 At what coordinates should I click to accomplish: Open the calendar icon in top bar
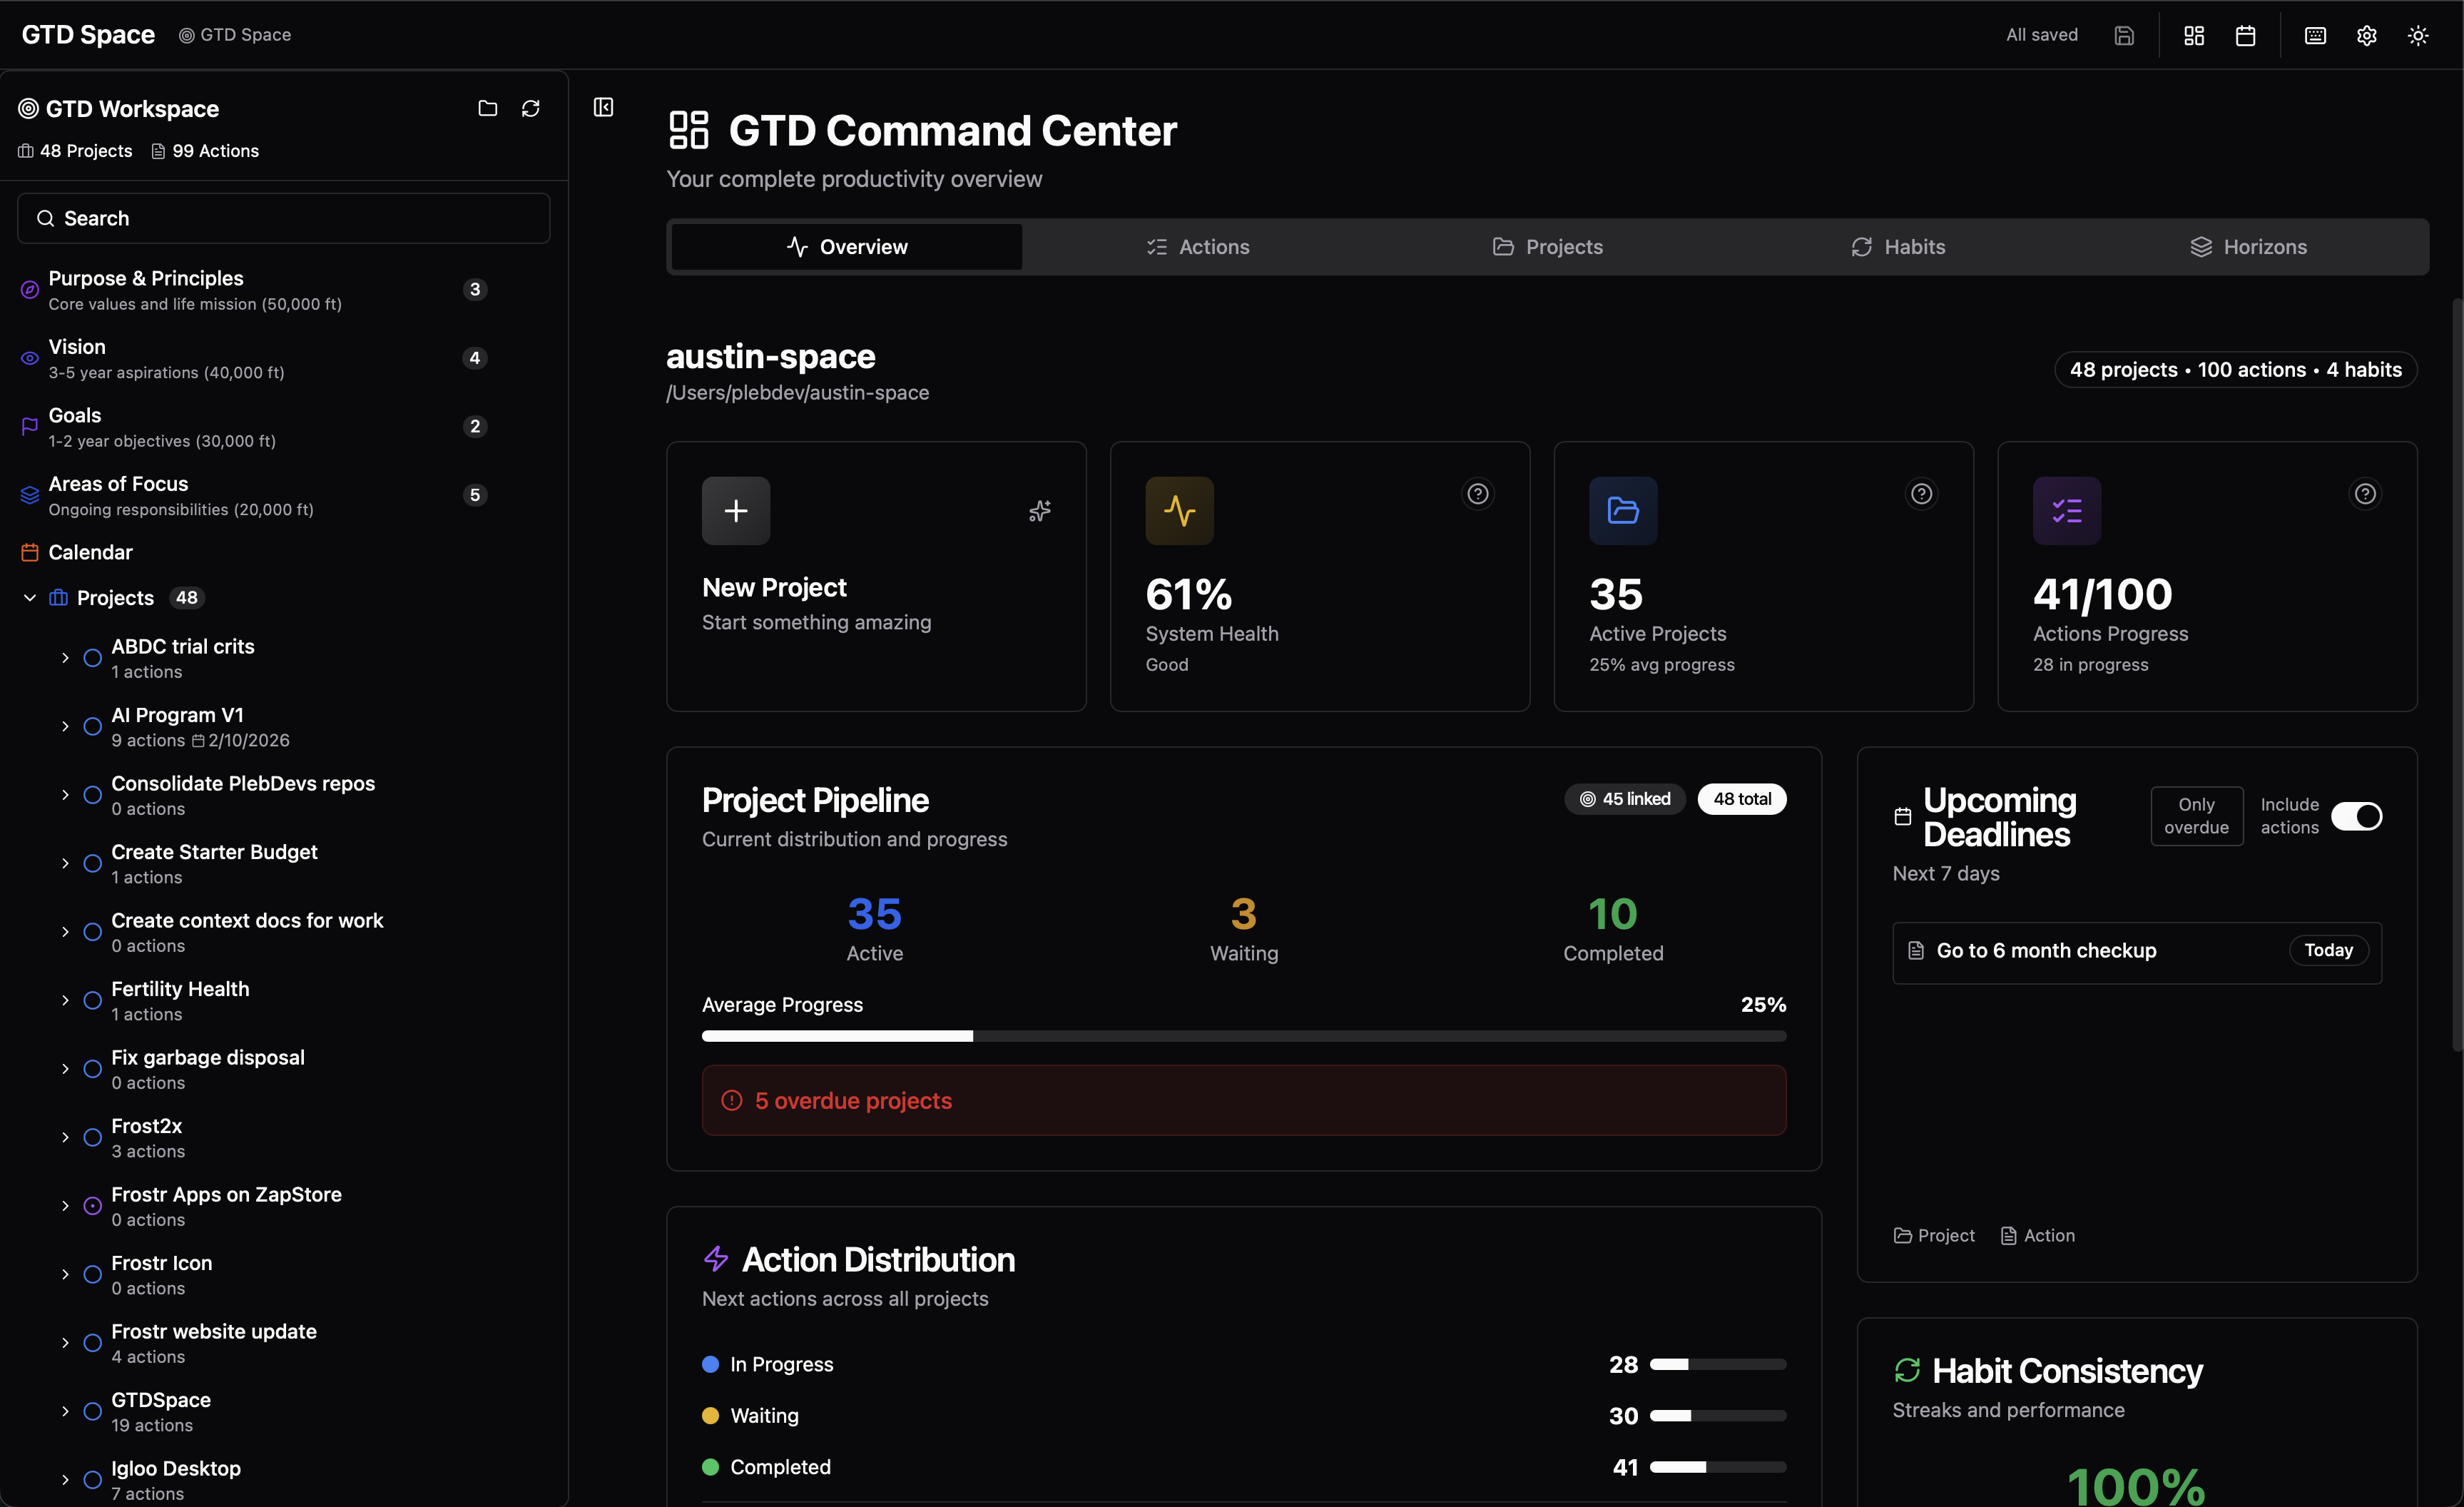coord(2245,35)
